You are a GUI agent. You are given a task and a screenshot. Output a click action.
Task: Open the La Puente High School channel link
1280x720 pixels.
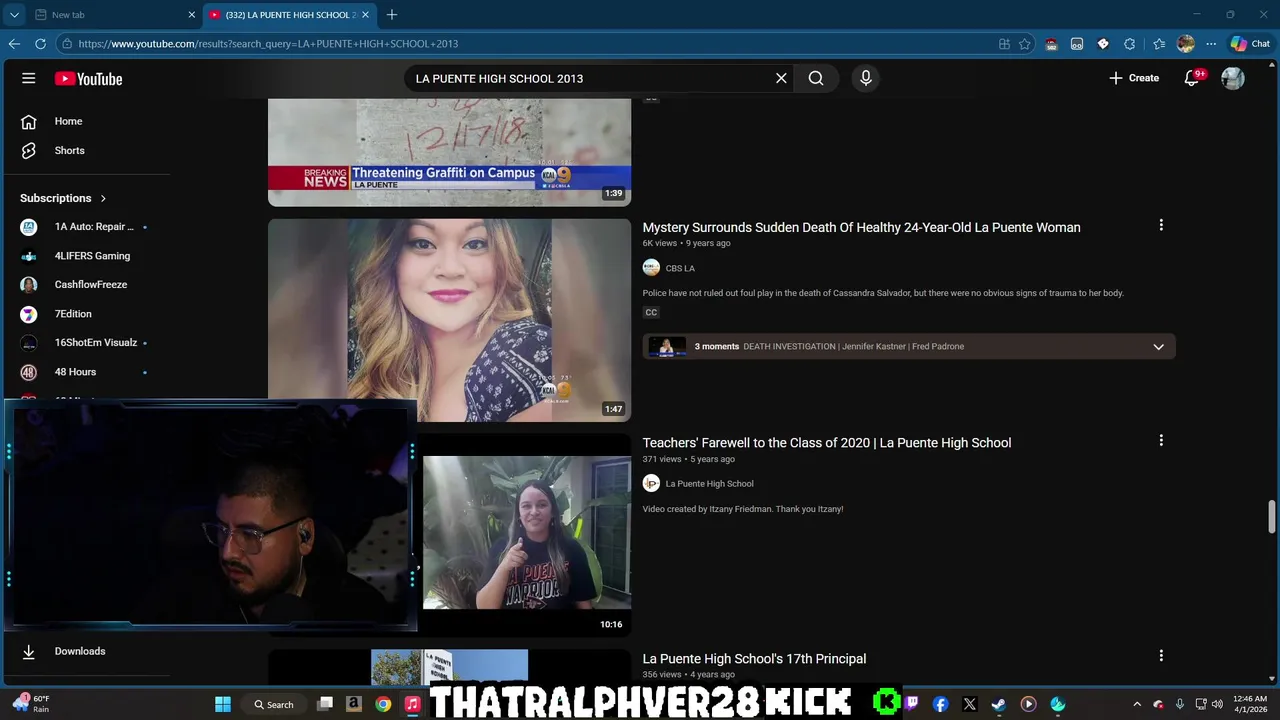(709, 484)
